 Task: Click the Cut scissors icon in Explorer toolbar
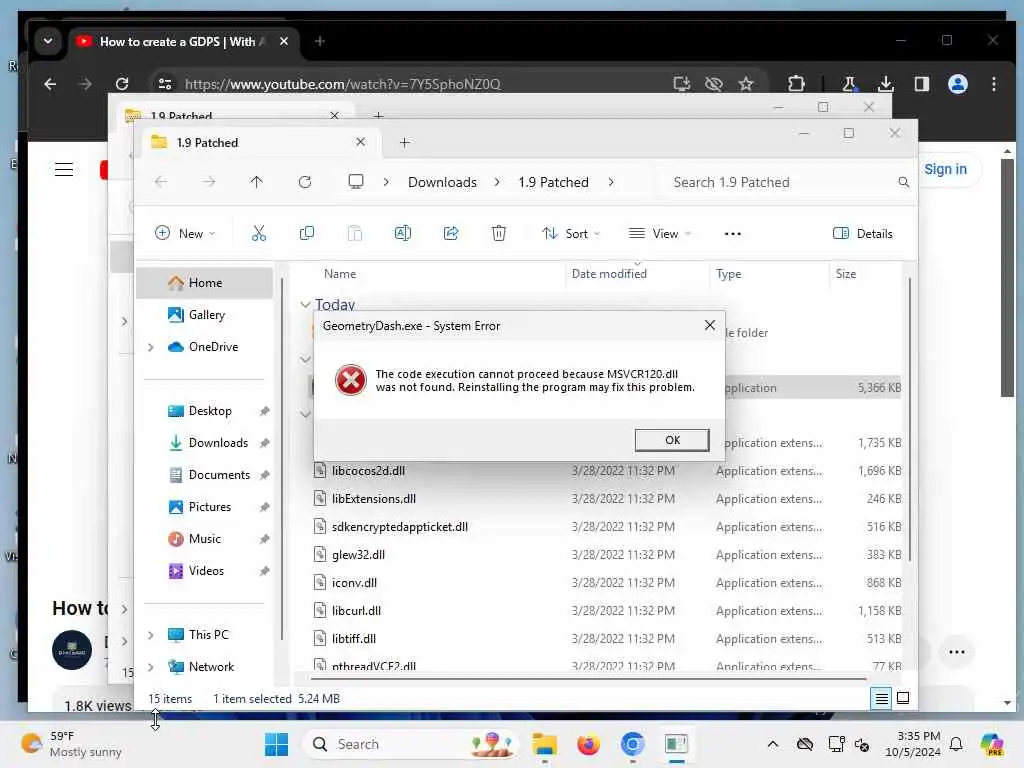(259, 233)
